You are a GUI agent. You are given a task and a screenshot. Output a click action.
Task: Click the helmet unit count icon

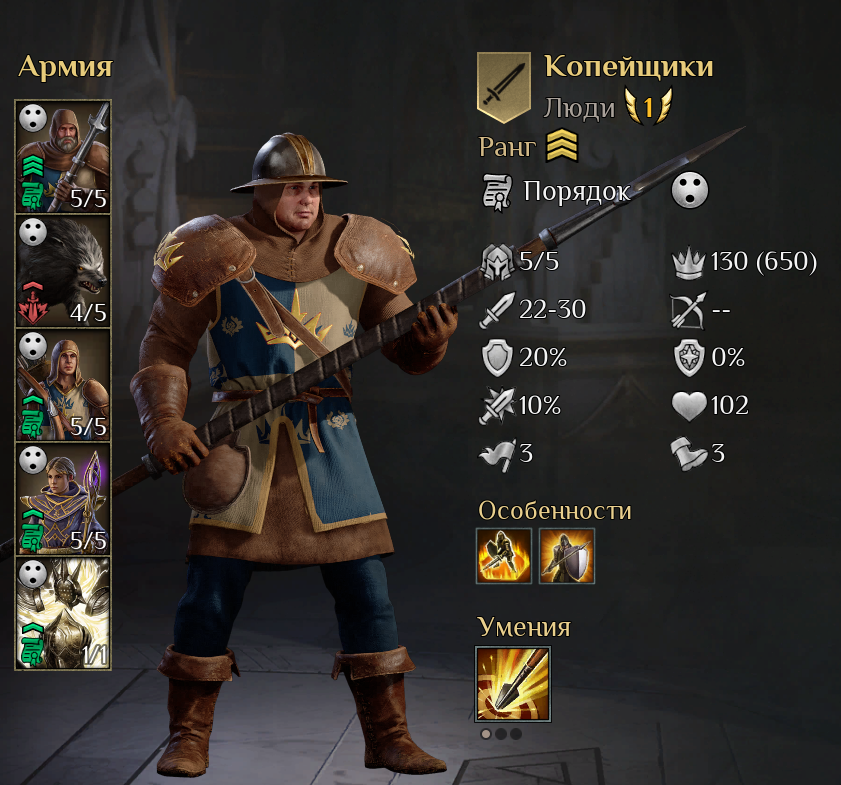pos(497,262)
